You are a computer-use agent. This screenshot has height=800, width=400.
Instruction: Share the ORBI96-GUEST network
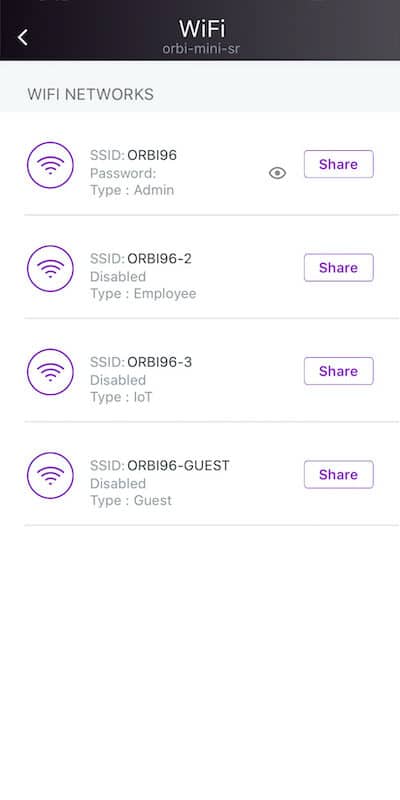coord(339,474)
